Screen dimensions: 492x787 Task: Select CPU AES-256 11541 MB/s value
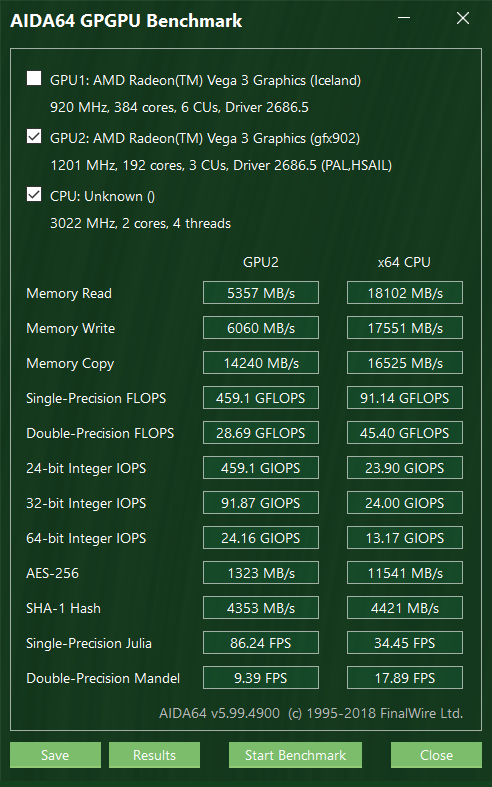(405, 573)
